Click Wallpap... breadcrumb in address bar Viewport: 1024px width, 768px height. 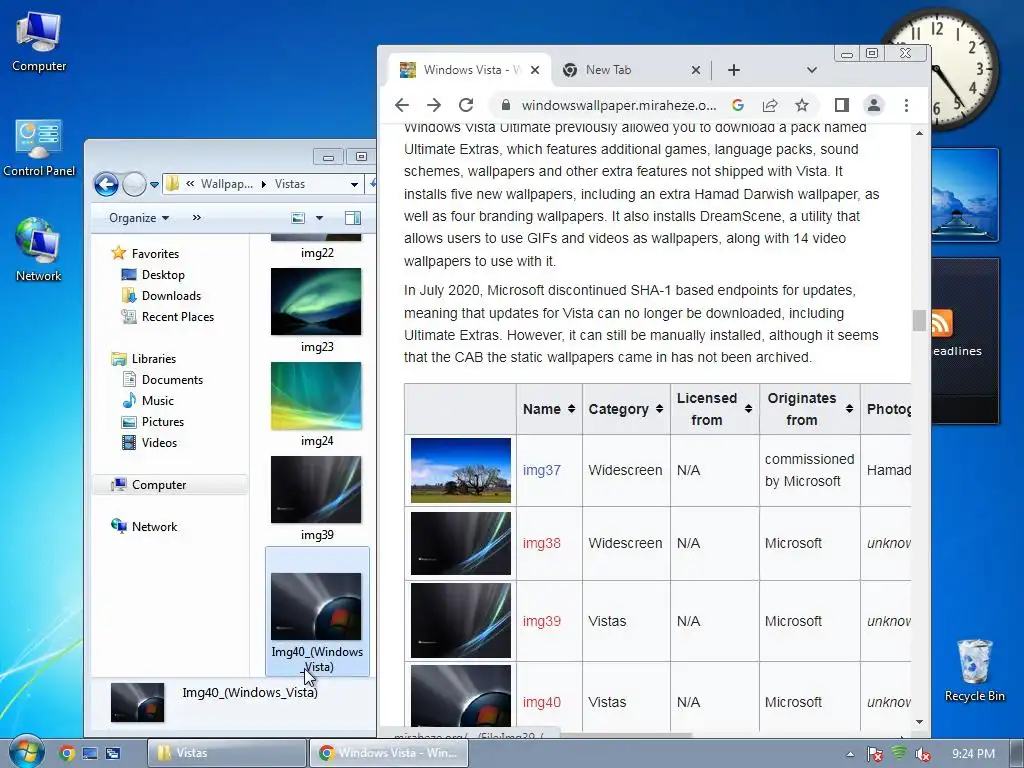[226, 184]
